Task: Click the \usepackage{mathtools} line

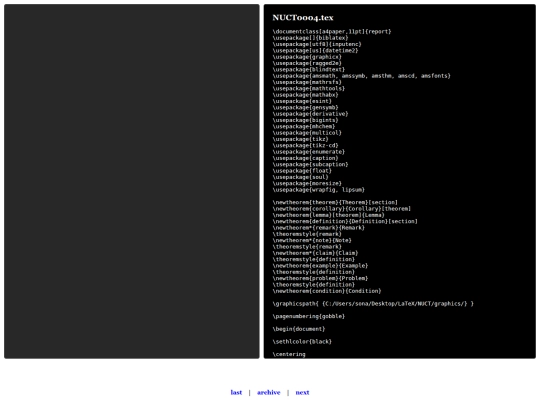Action: [309, 89]
